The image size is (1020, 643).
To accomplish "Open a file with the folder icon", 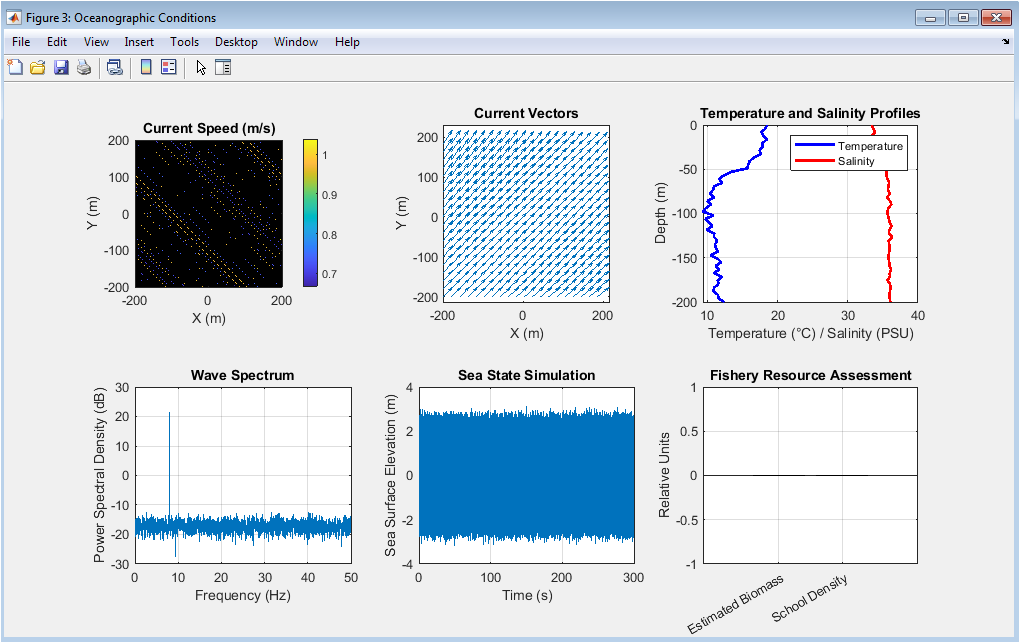I will [38, 67].
